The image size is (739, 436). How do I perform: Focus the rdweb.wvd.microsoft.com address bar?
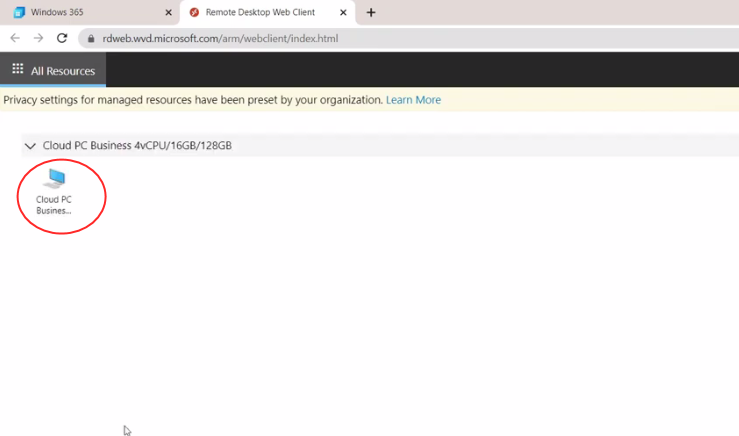[x=409, y=38]
